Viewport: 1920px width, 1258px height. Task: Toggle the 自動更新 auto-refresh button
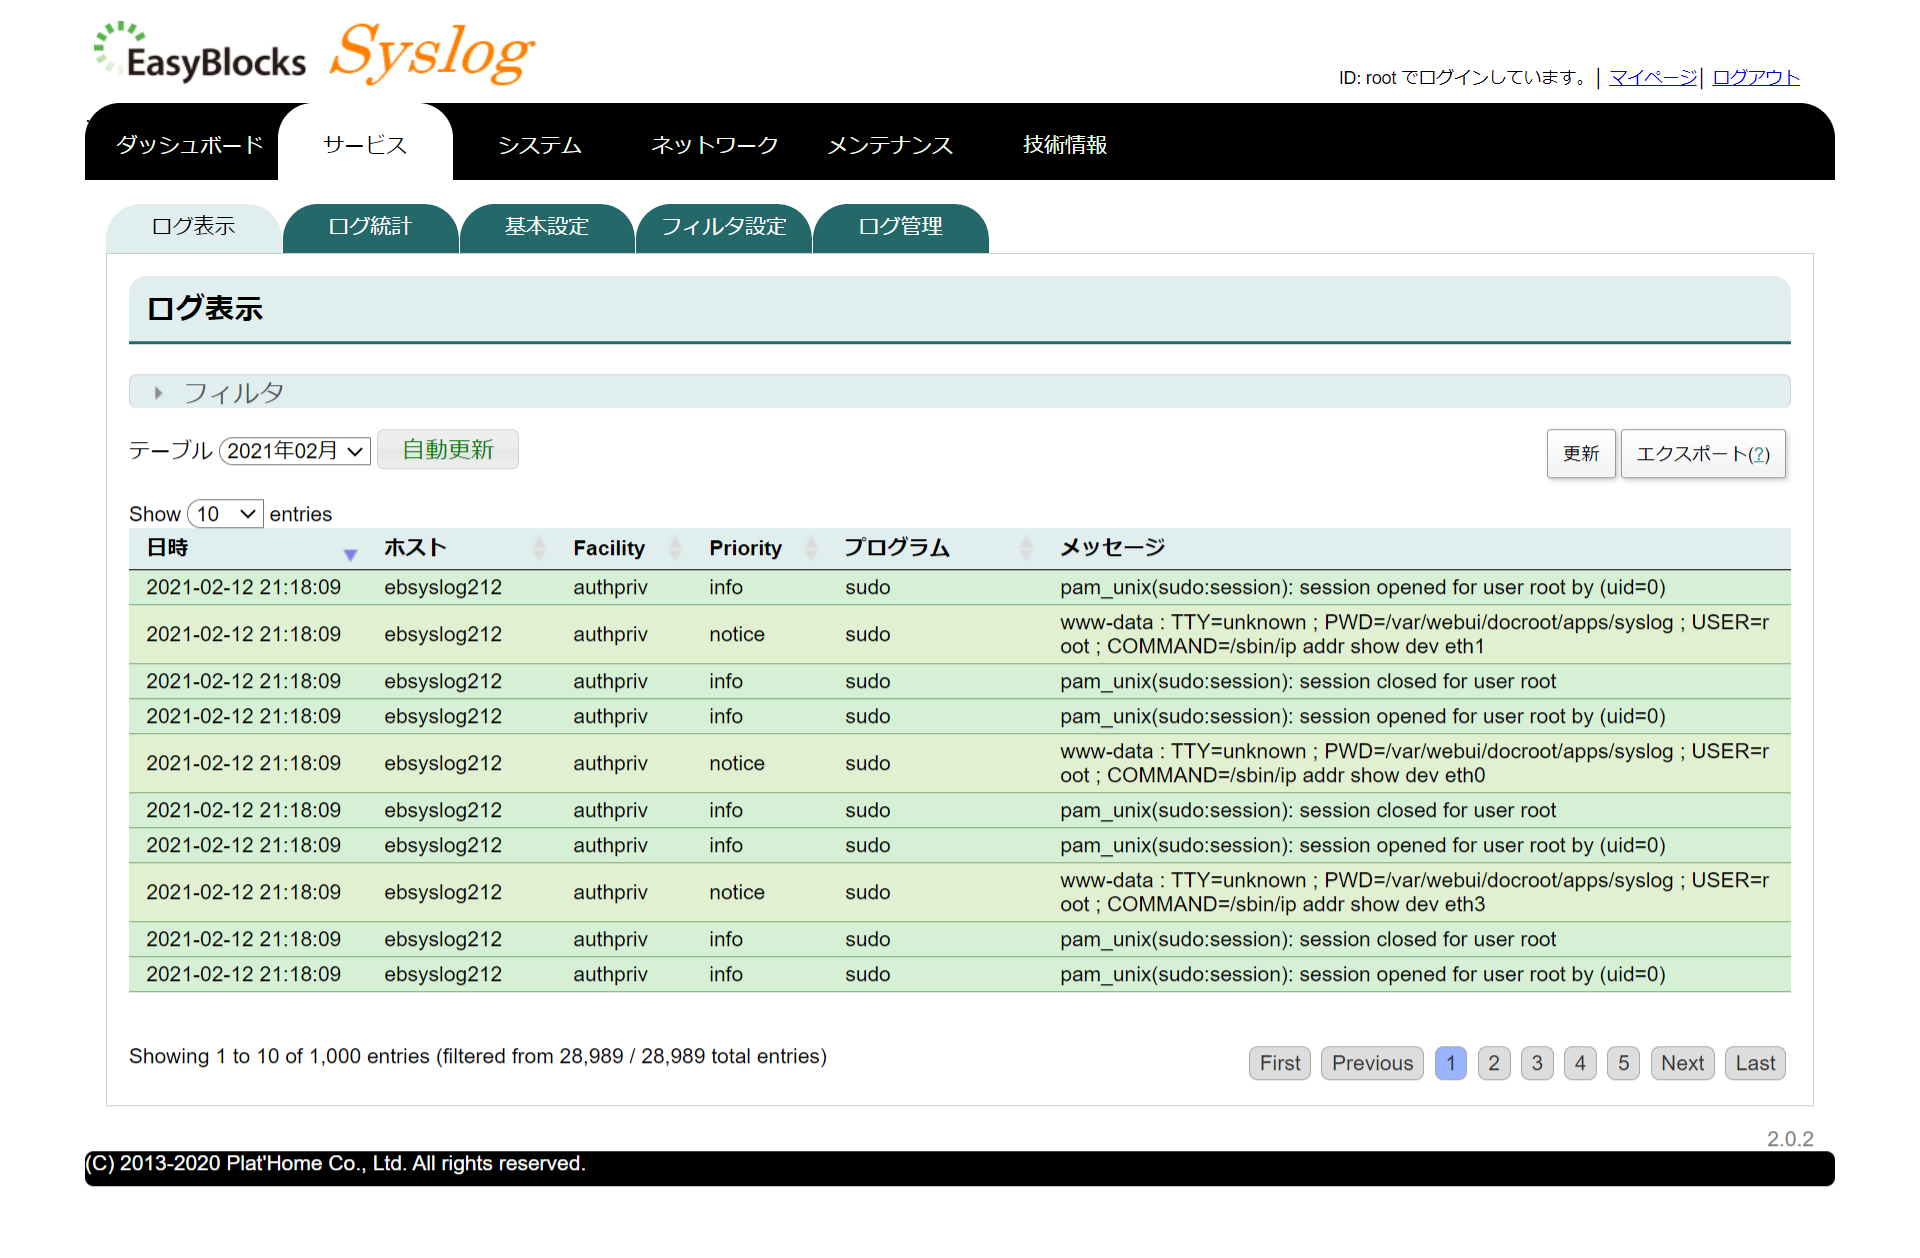pyautogui.click(x=448, y=450)
